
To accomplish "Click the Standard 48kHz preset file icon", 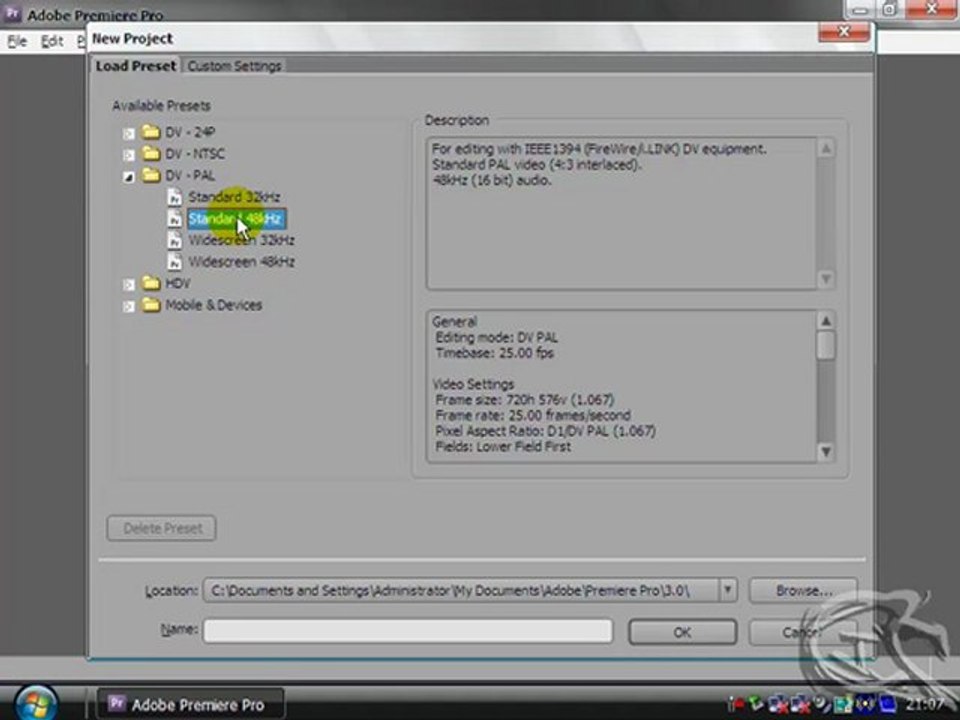I will click(174, 219).
